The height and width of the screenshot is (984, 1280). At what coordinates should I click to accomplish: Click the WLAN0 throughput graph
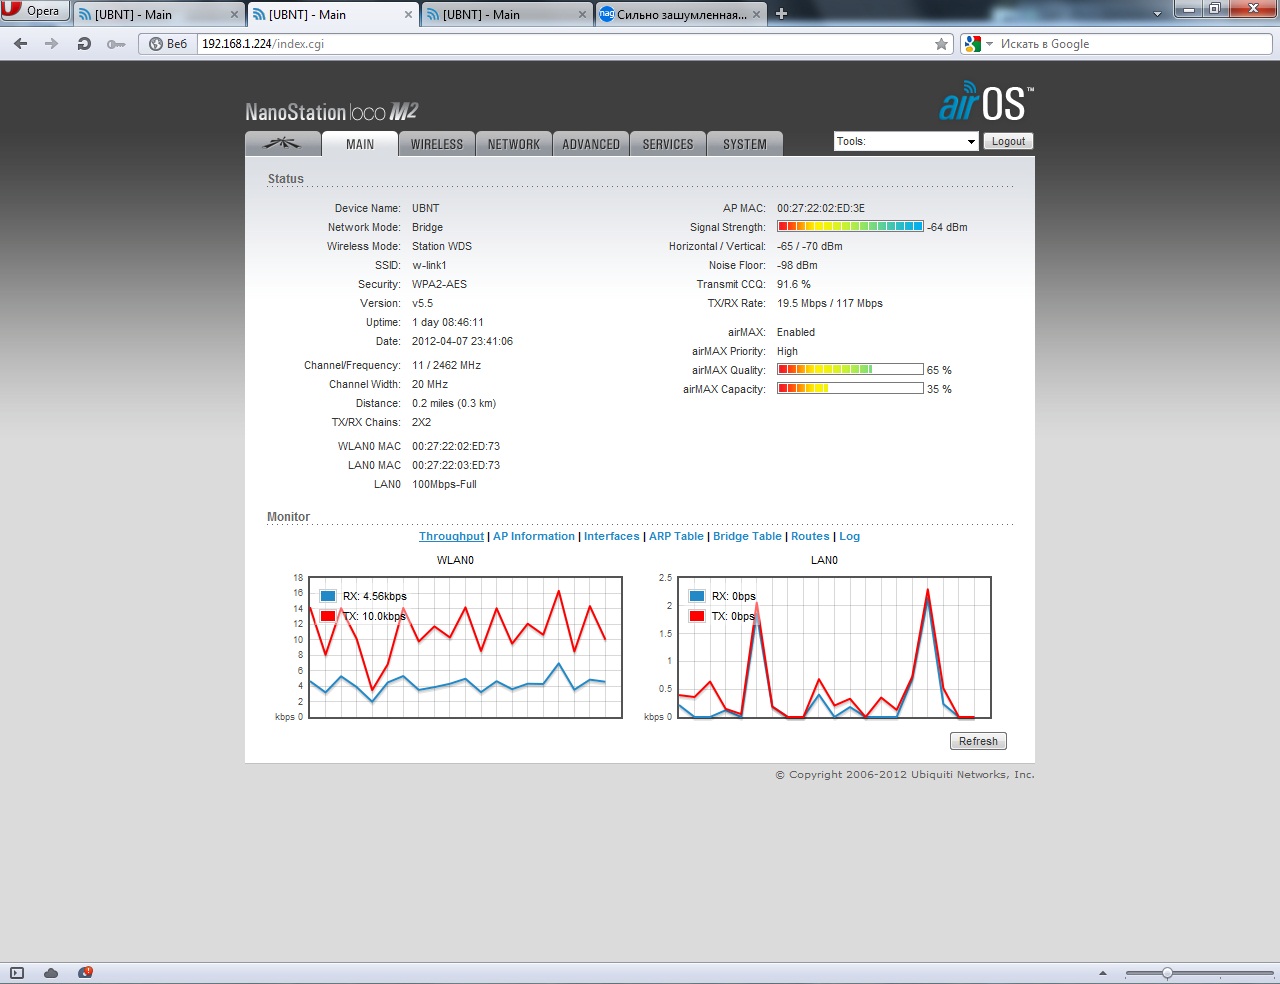(x=465, y=647)
